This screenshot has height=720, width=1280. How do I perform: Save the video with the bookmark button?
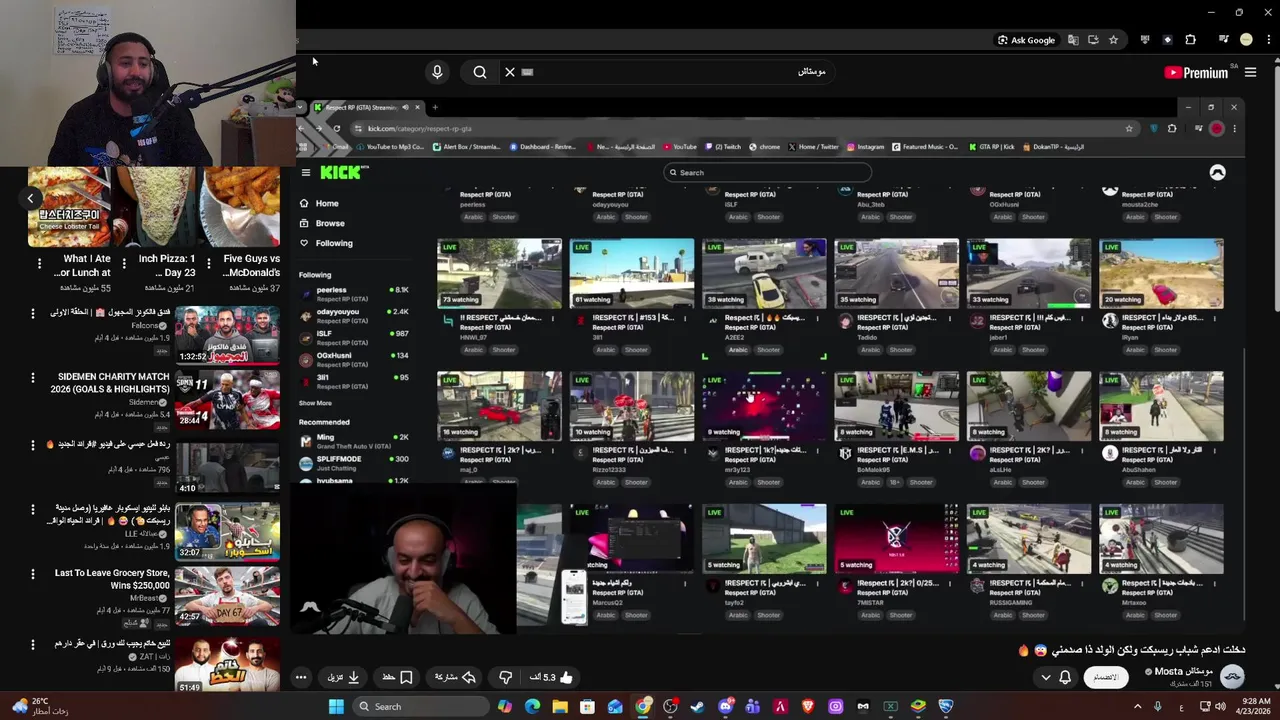[397, 677]
